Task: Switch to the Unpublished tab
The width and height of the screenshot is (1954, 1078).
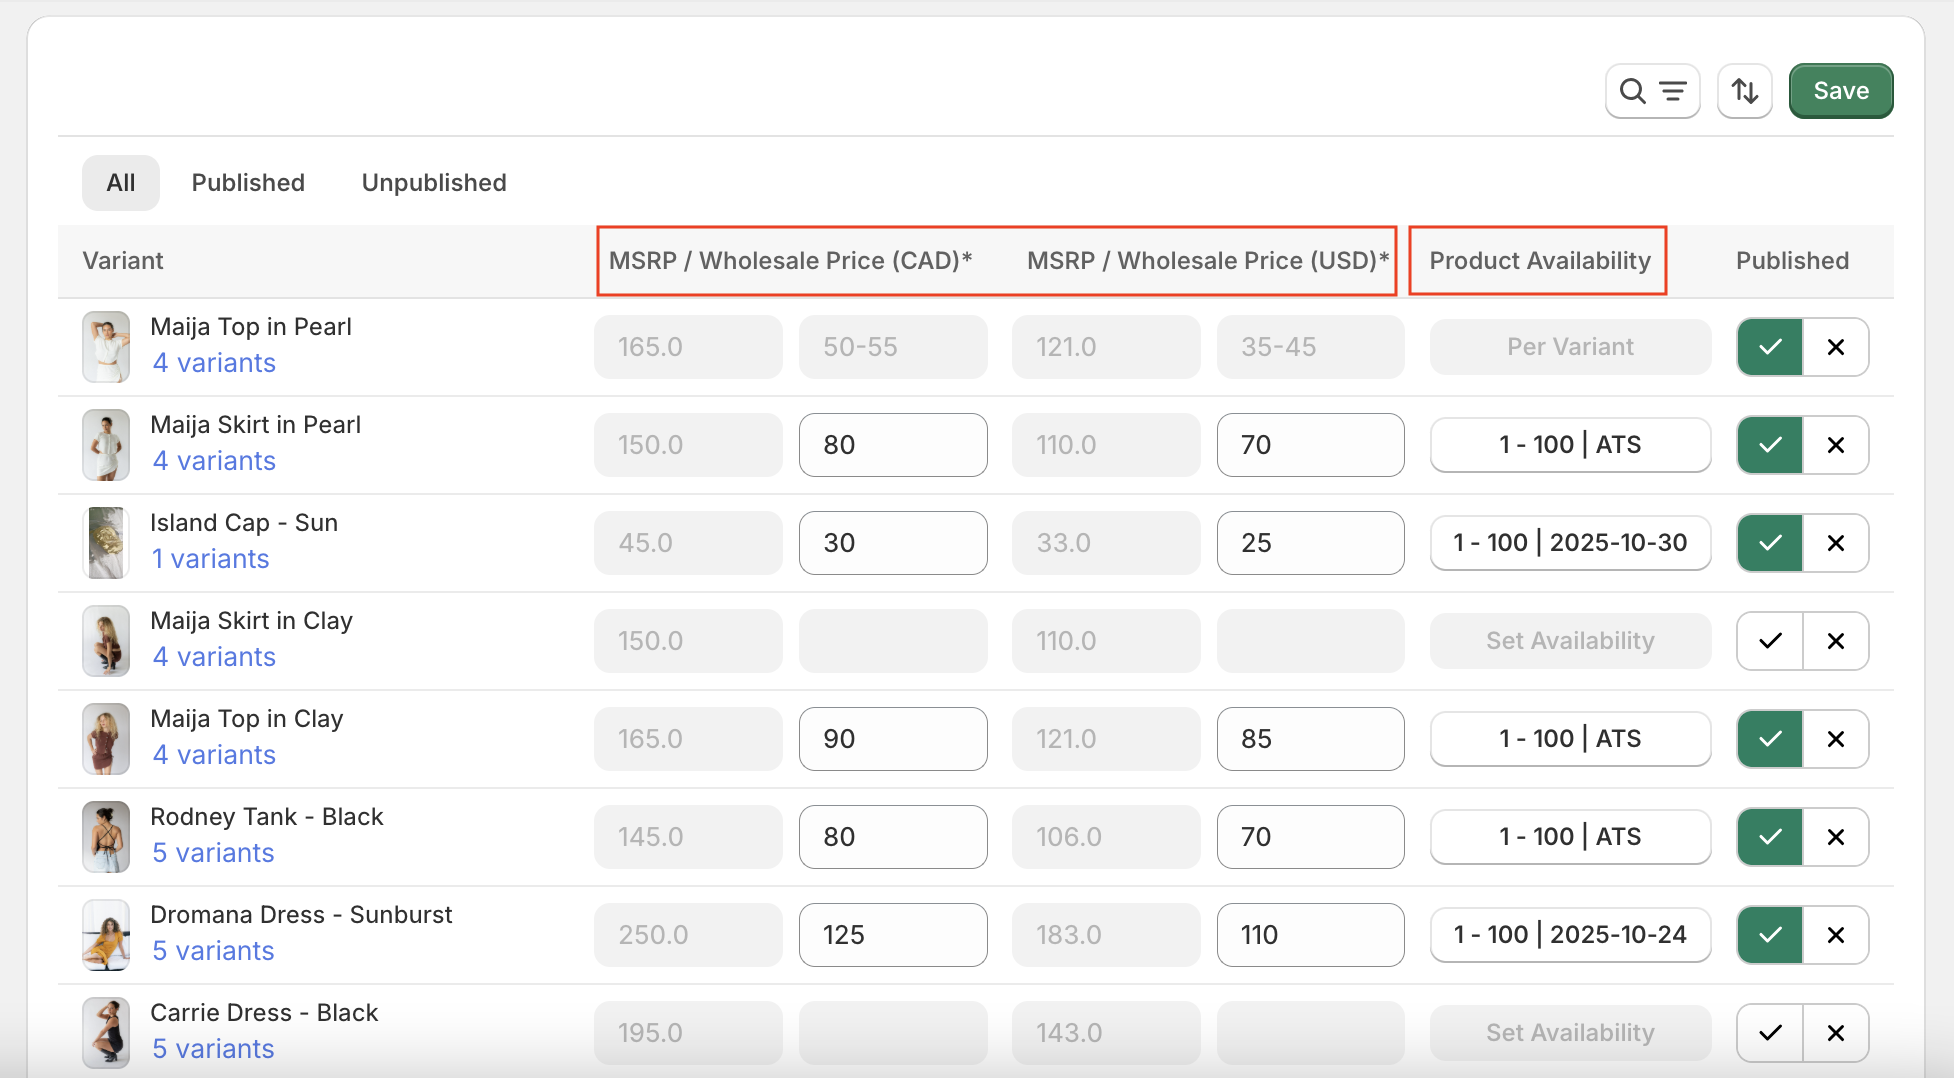Action: (434, 183)
